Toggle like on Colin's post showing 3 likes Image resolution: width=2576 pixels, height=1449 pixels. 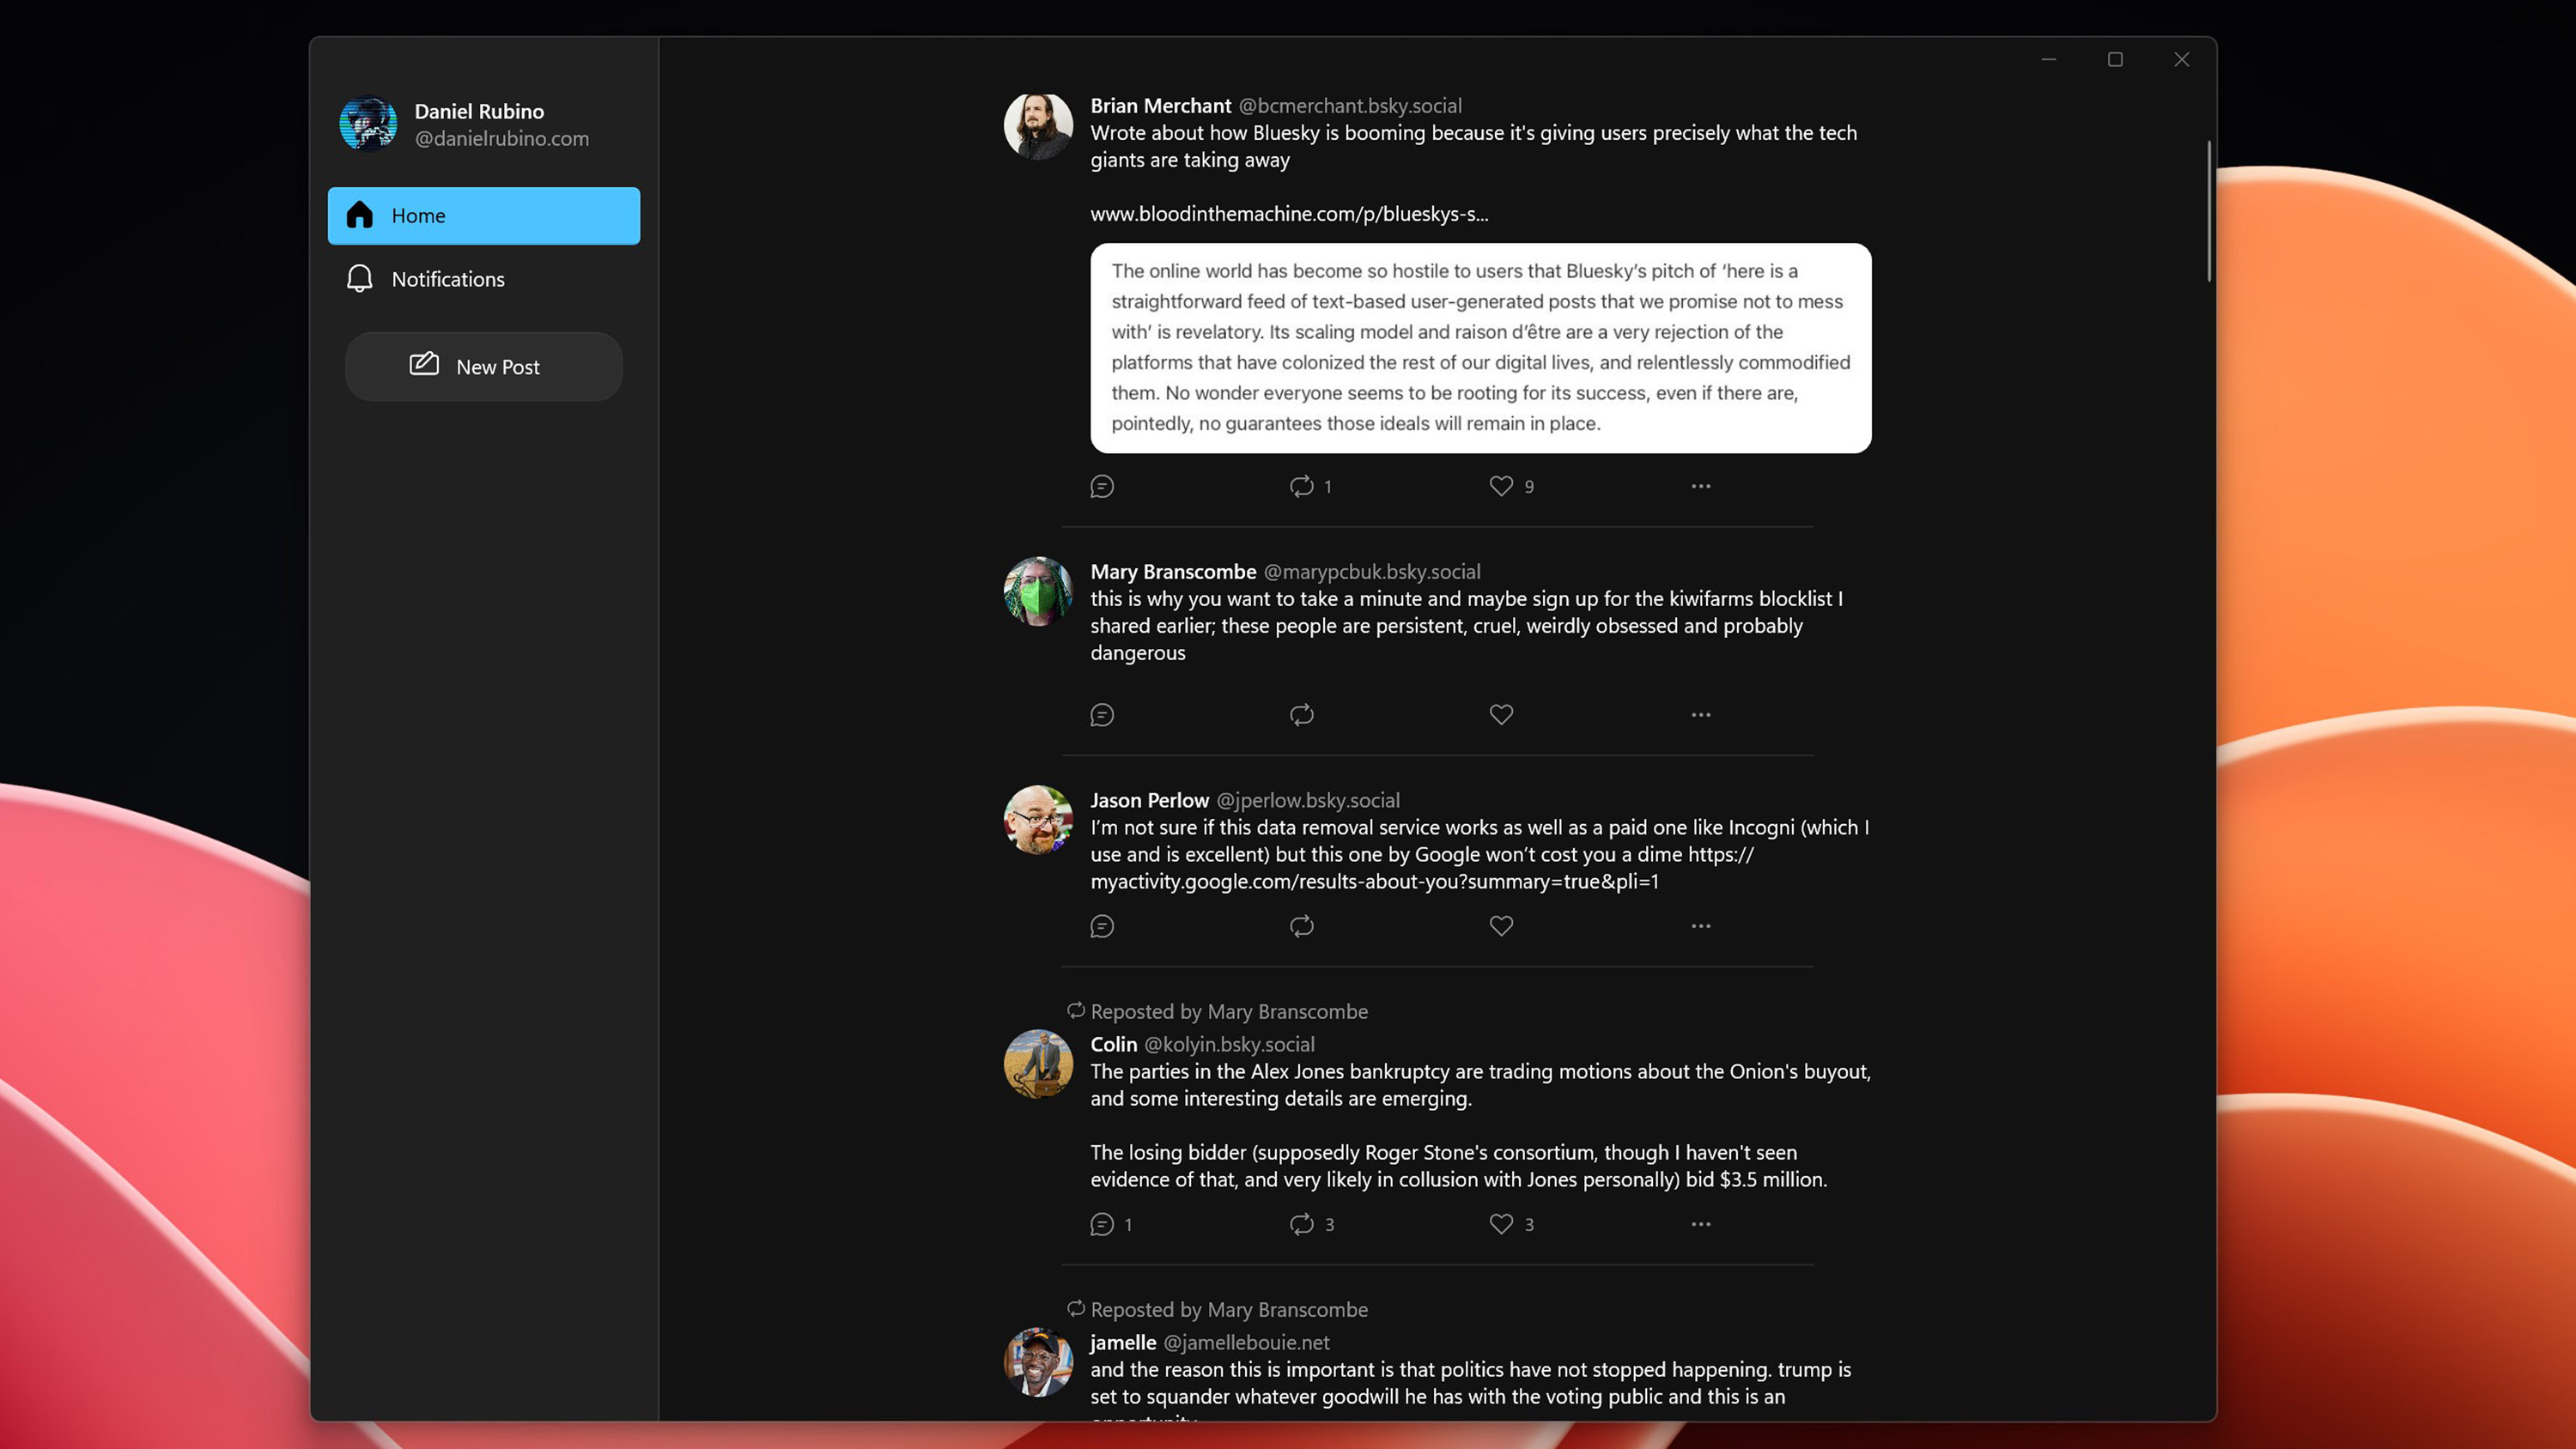click(x=1500, y=1222)
